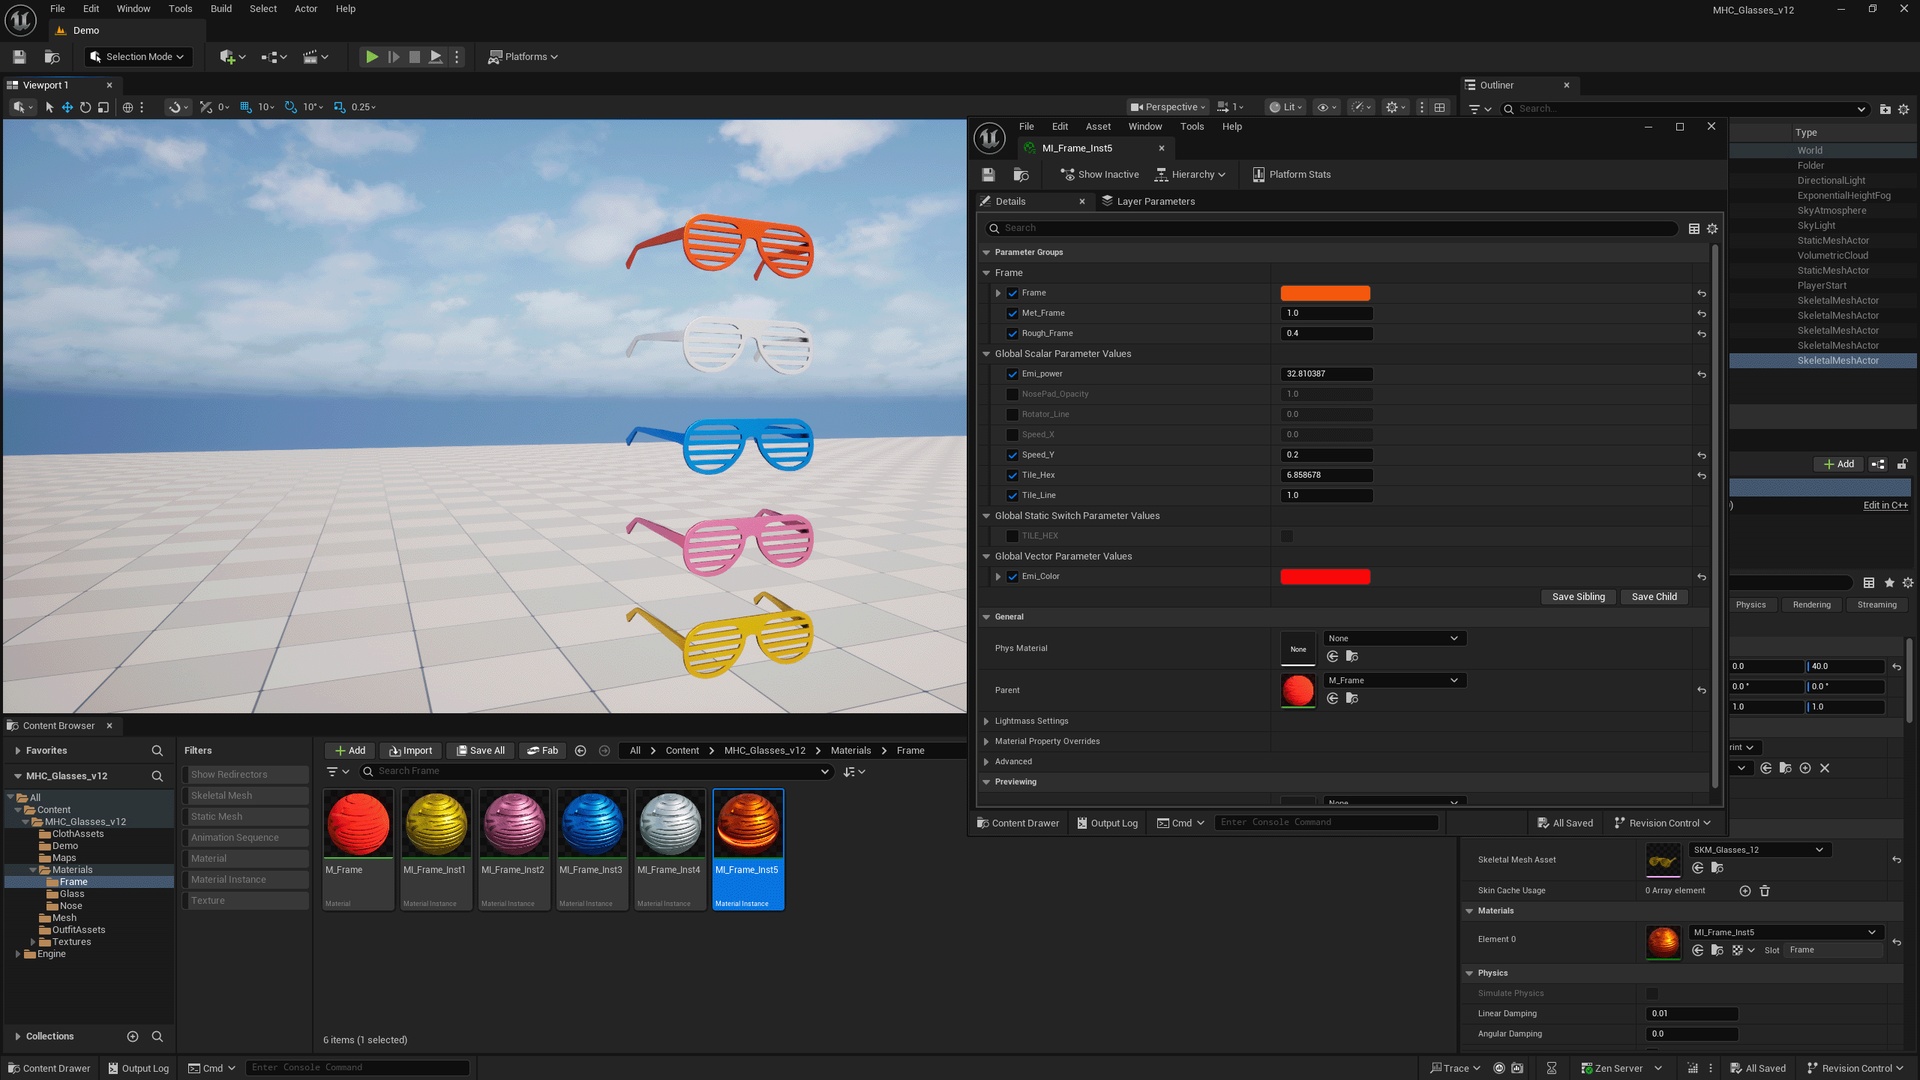Reset Tile_Hex parameter to default
Image resolution: width=1920 pixels, height=1080 pixels.
[x=1701, y=476]
